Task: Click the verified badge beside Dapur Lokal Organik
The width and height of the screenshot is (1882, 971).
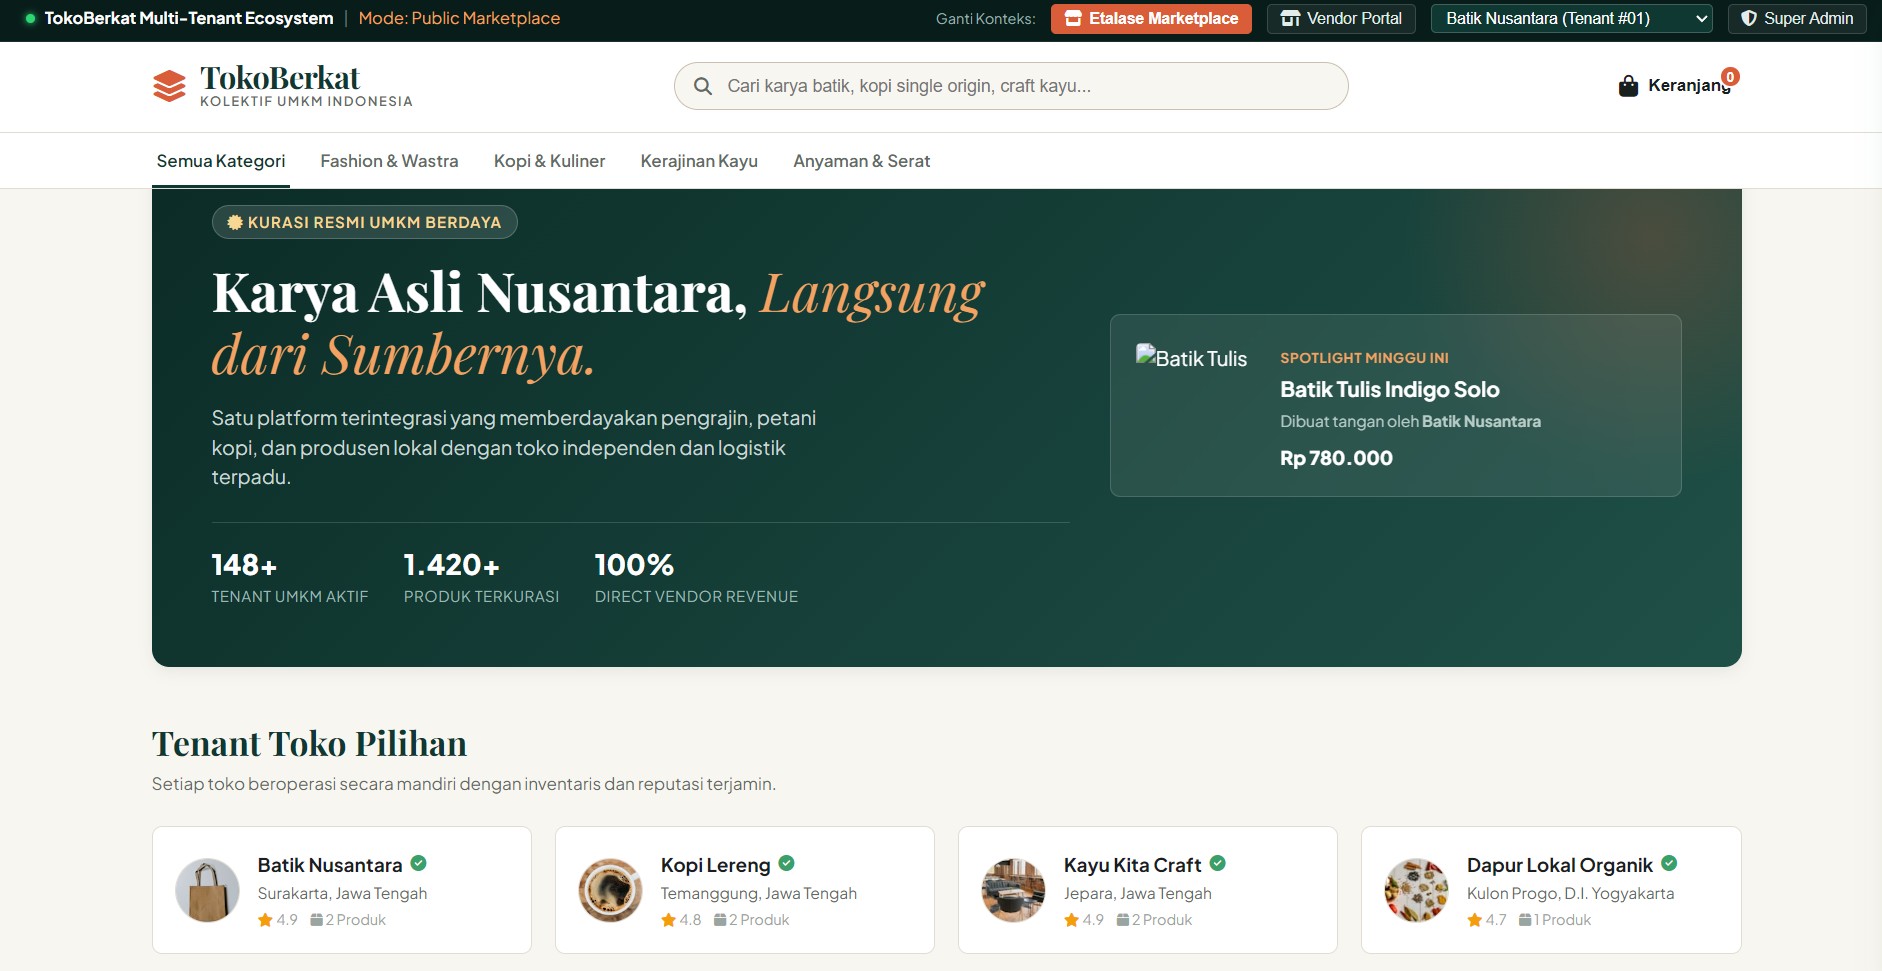Action: point(1669,863)
